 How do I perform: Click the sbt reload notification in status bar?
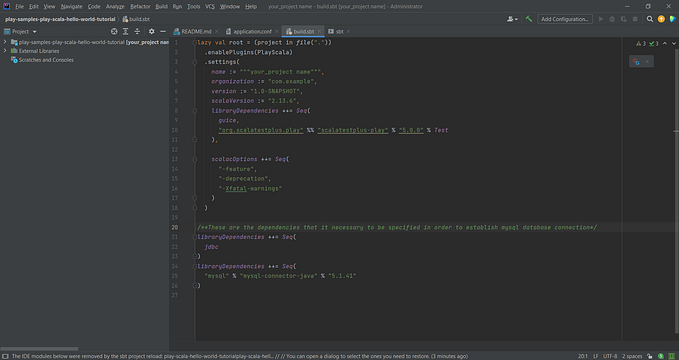[239, 356]
